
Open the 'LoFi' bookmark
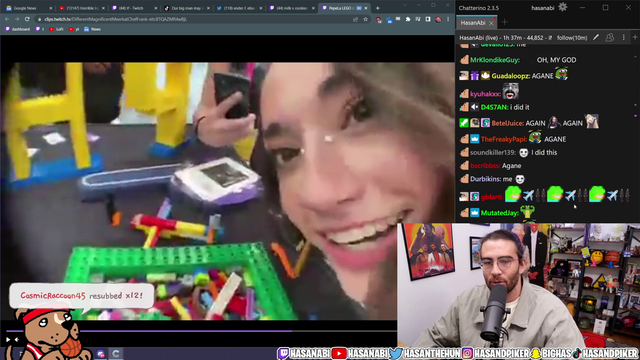[x=56, y=29]
